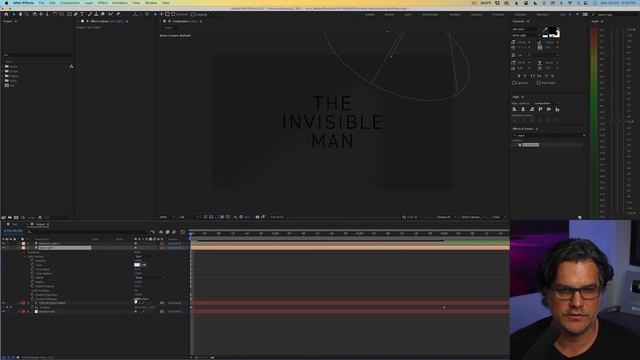Open the font family dropdown in Character panel

(x=526, y=29)
